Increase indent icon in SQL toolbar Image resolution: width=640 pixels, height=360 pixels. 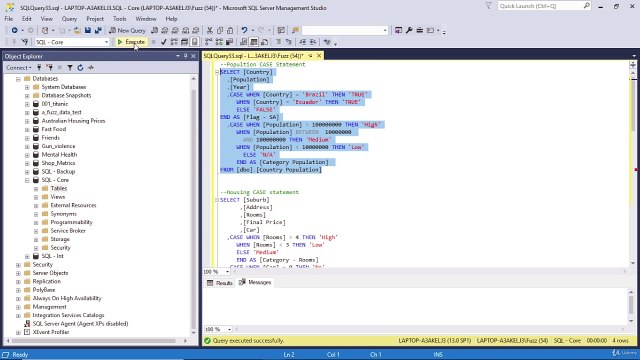(x=313, y=42)
